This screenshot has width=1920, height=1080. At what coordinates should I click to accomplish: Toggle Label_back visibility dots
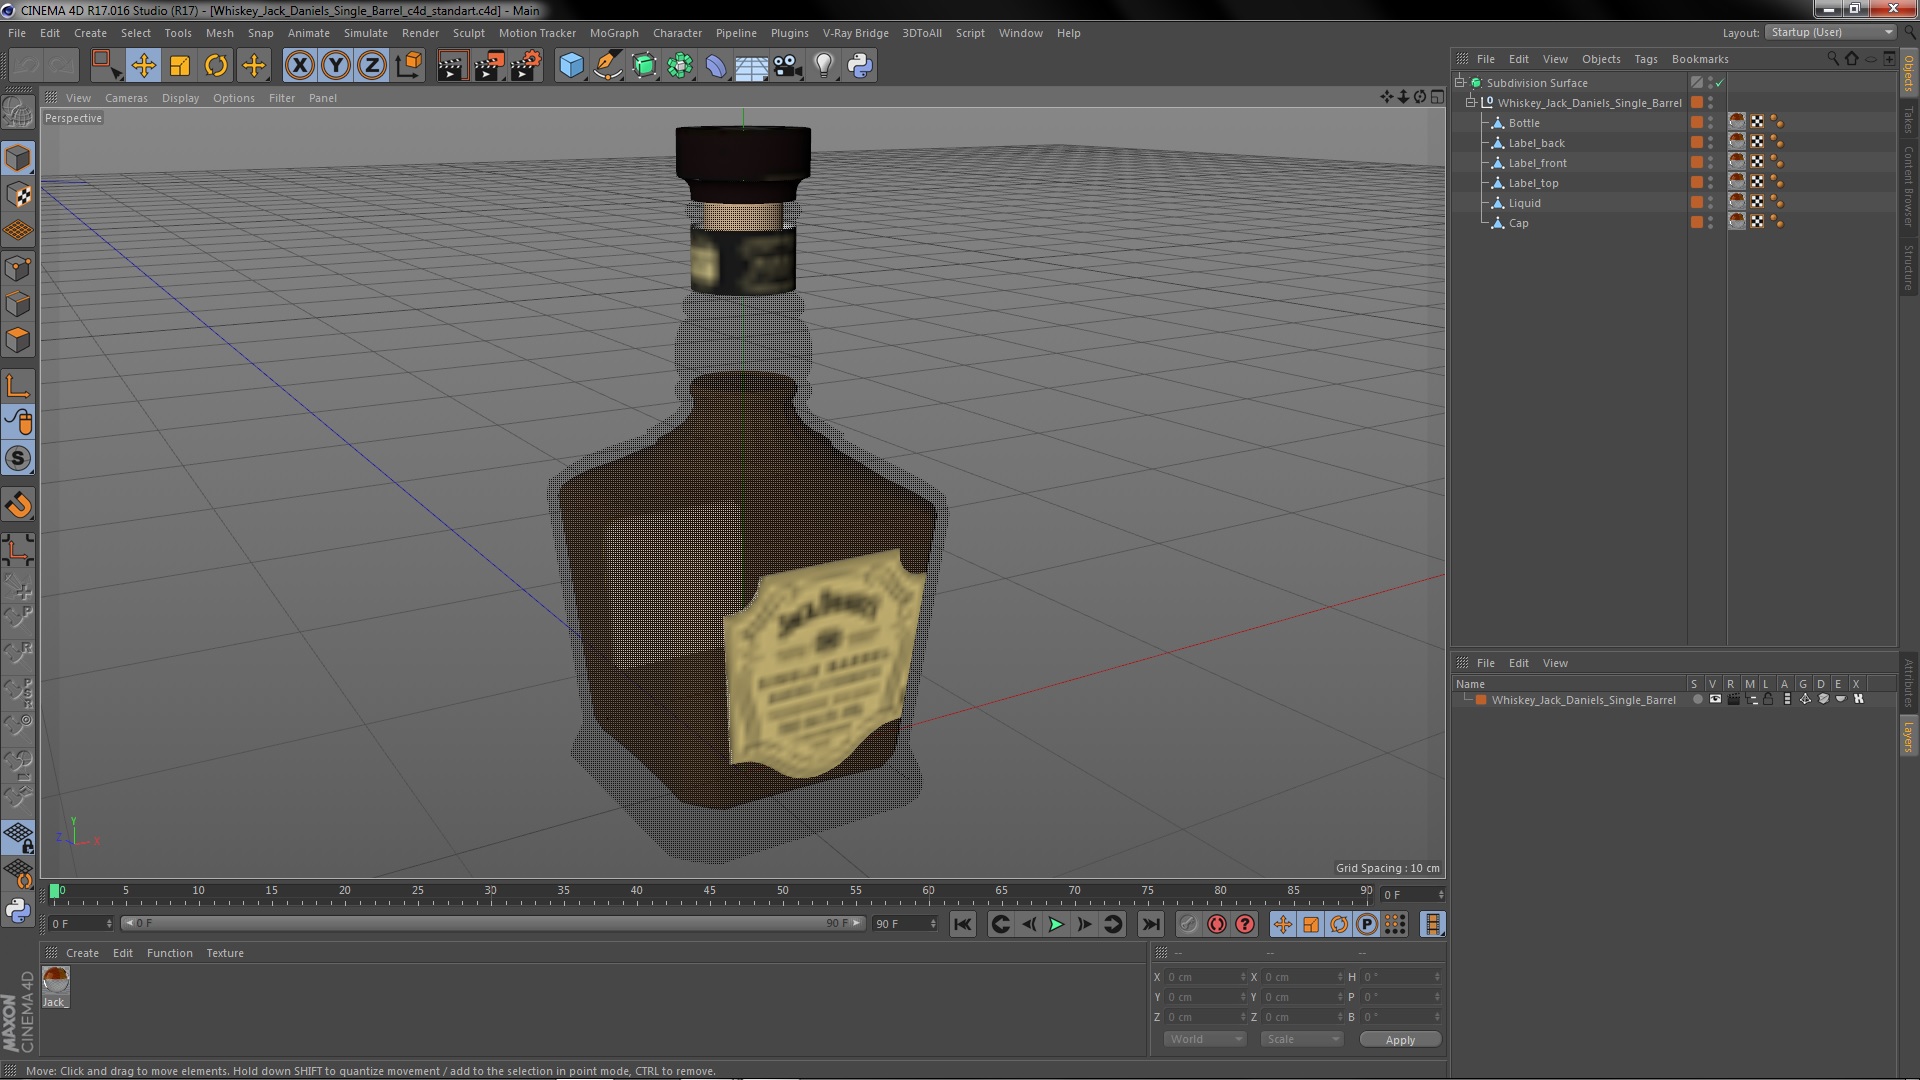point(1710,143)
